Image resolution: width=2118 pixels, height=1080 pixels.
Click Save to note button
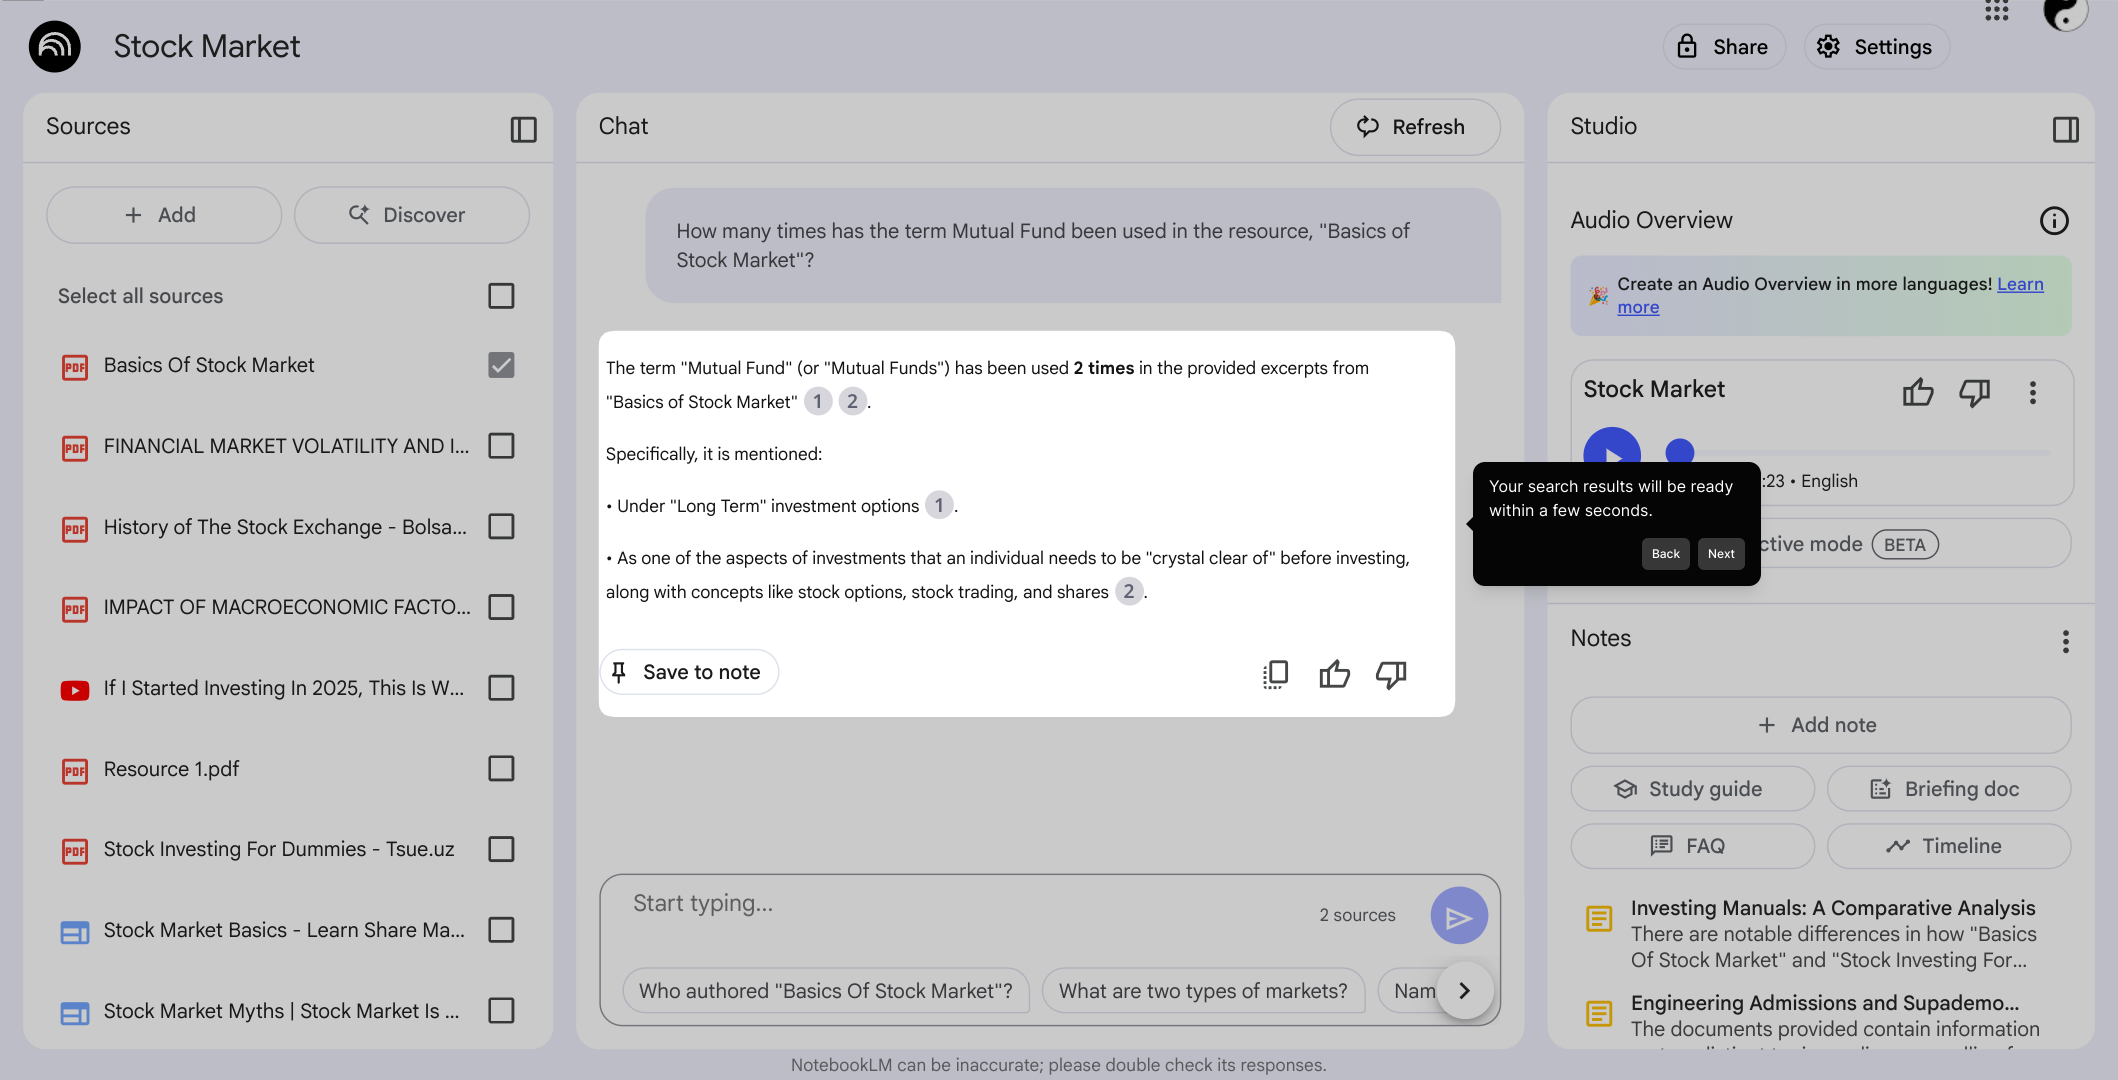point(688,673)
